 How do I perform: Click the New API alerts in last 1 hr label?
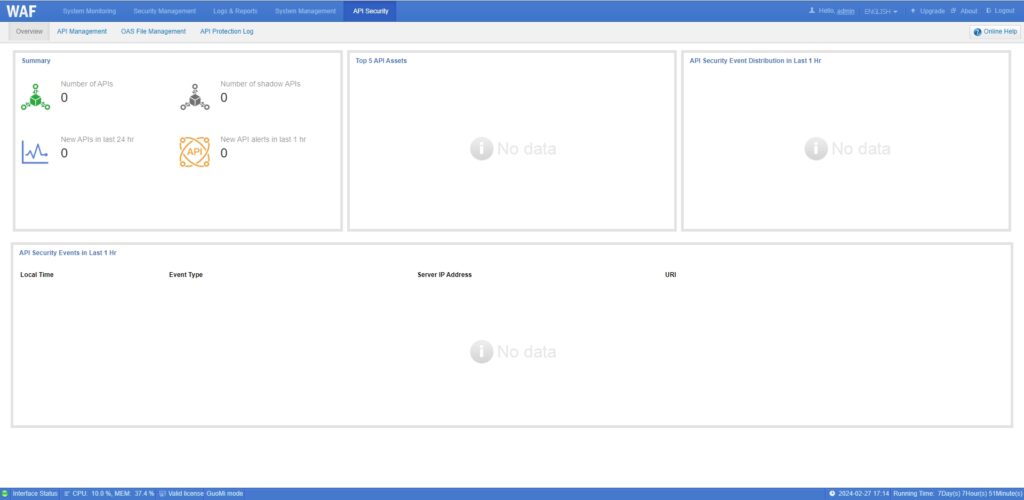click(263, 139)
